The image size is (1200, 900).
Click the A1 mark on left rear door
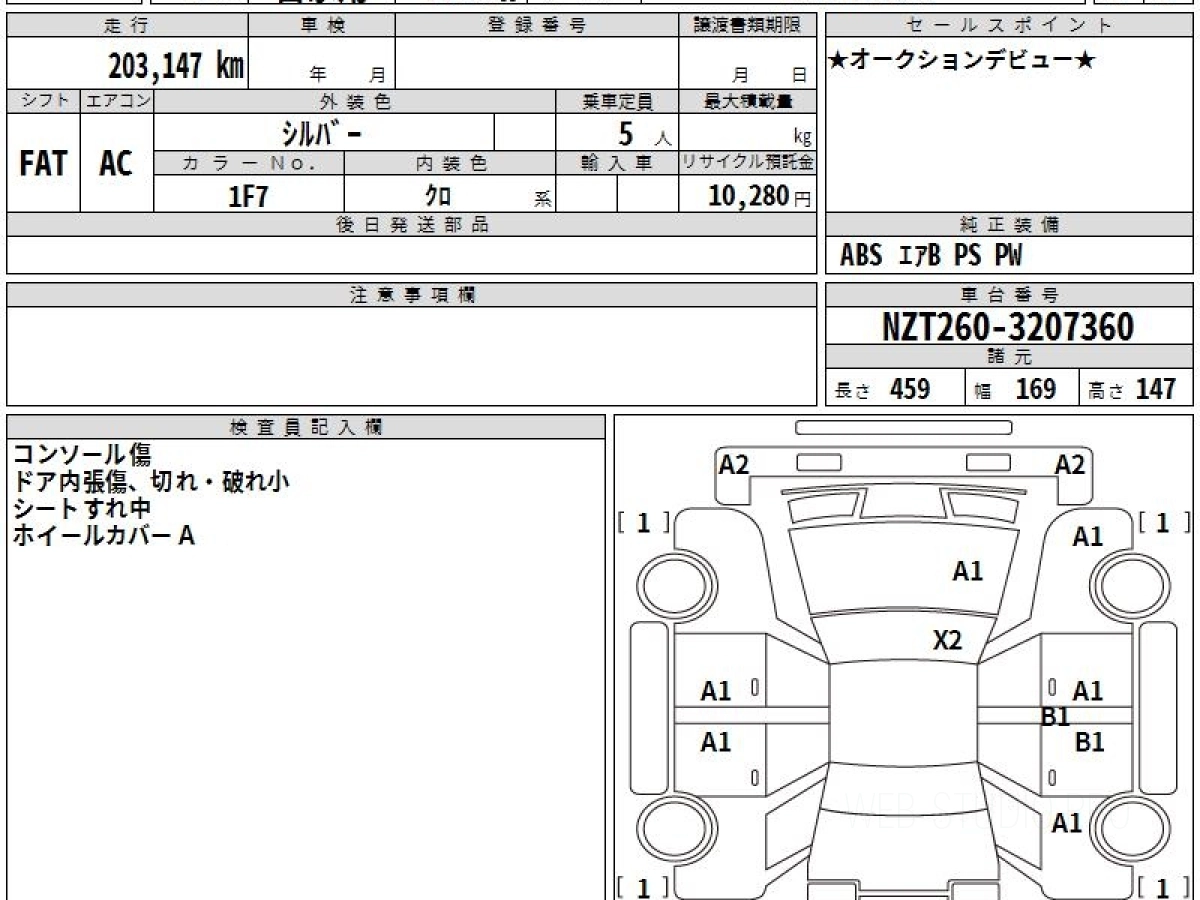coord(716,742)
